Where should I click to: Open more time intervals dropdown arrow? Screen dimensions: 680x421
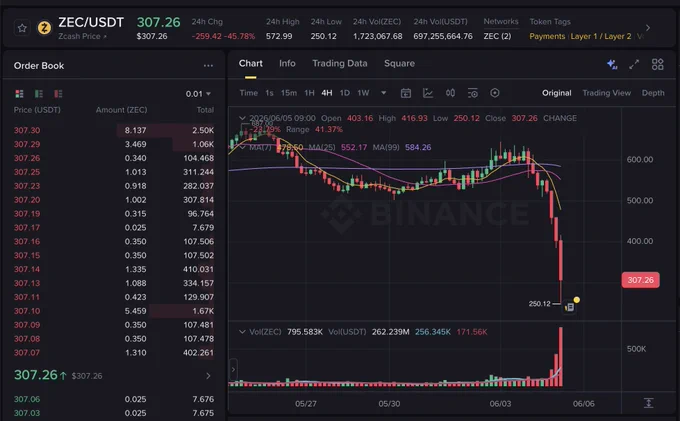383,93
